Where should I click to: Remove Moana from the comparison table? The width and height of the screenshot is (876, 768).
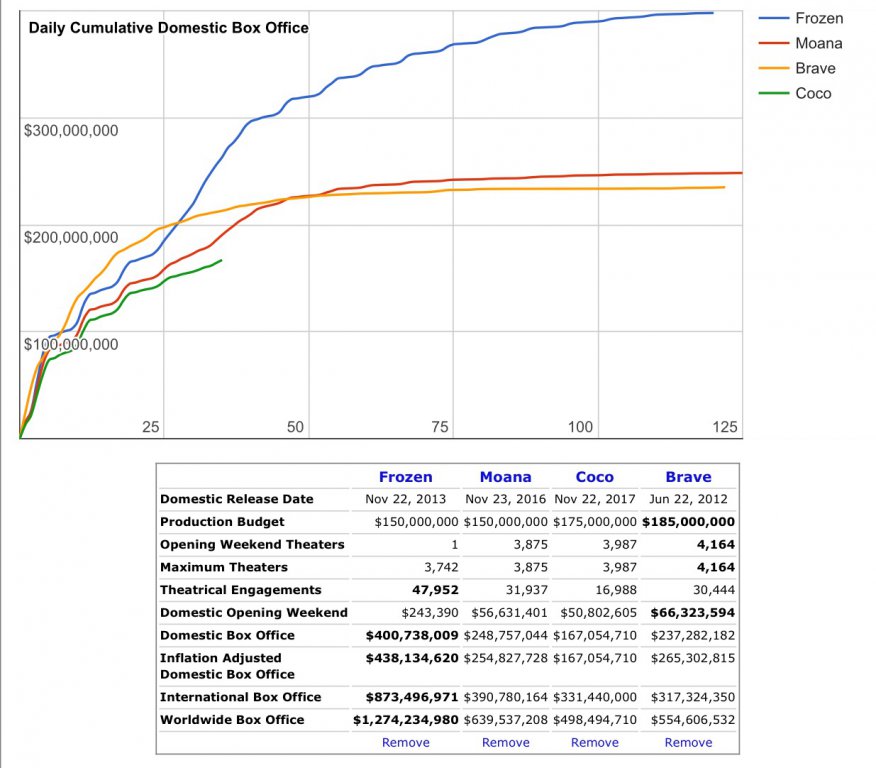click(x=505, y=743)
